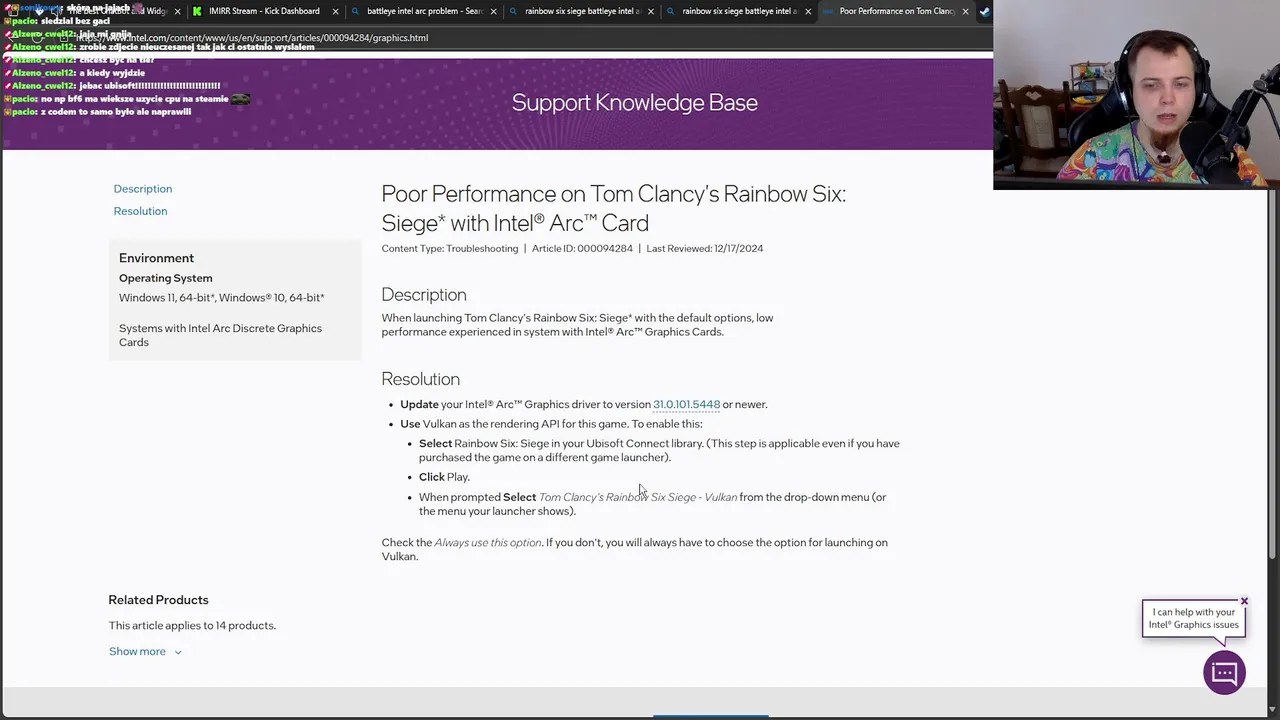This screenshot has width=1280, height=720.
Task: Open the Intel chat assistant icon
Action: coord(1224,673)
